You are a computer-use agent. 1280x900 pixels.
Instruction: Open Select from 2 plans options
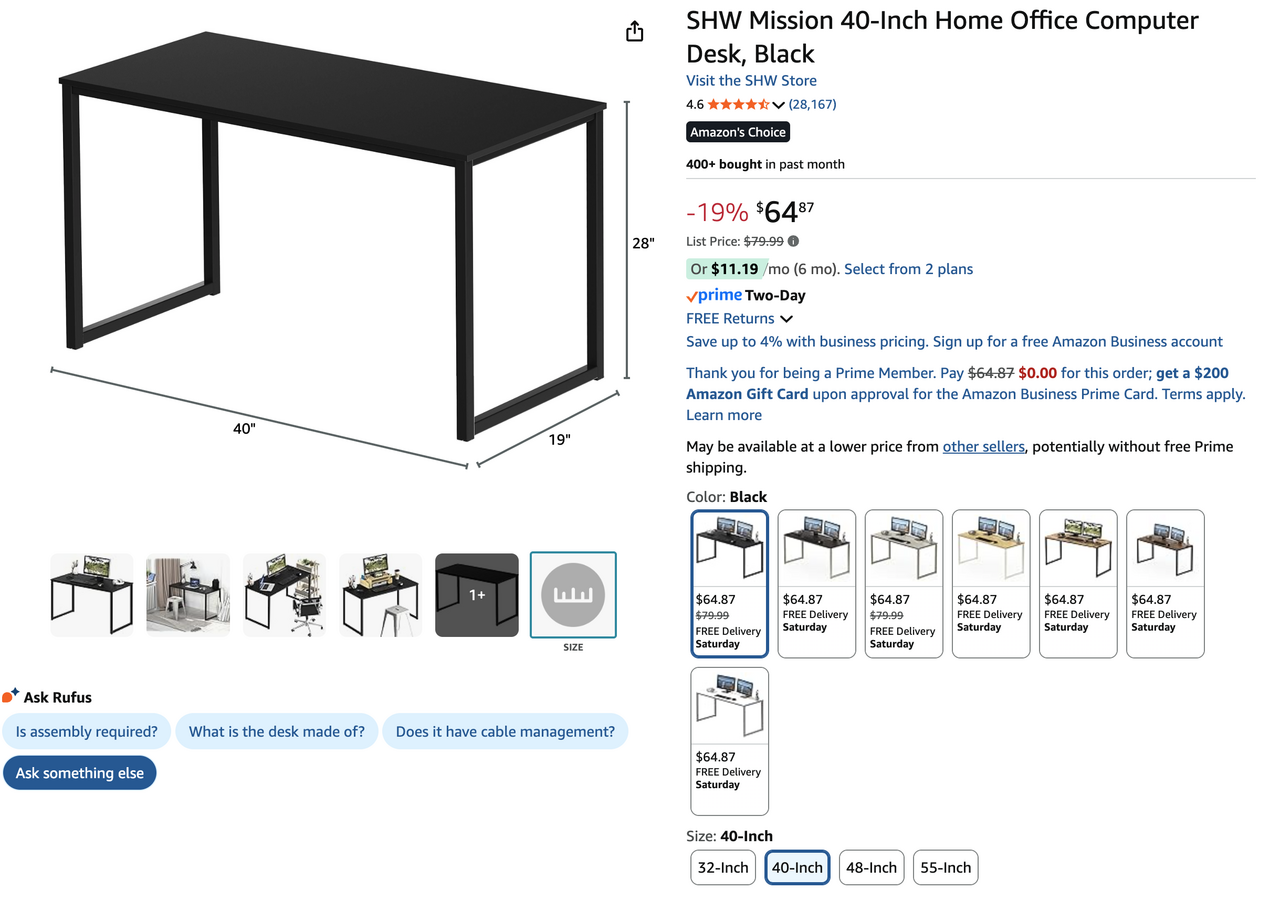(x=908, y=269)
